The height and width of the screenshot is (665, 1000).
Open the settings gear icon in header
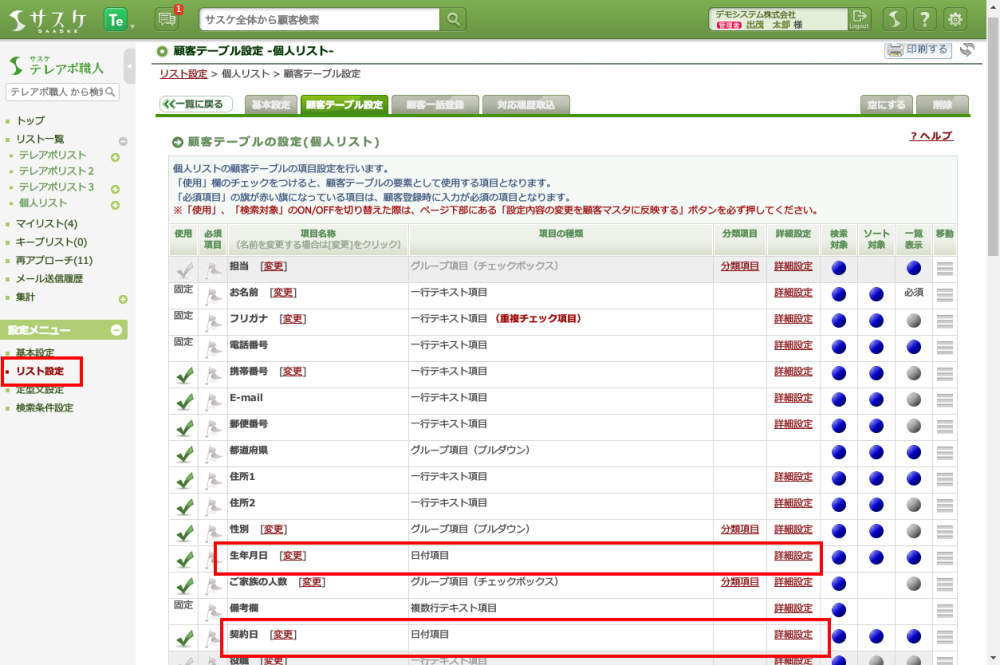coord(956,19)
